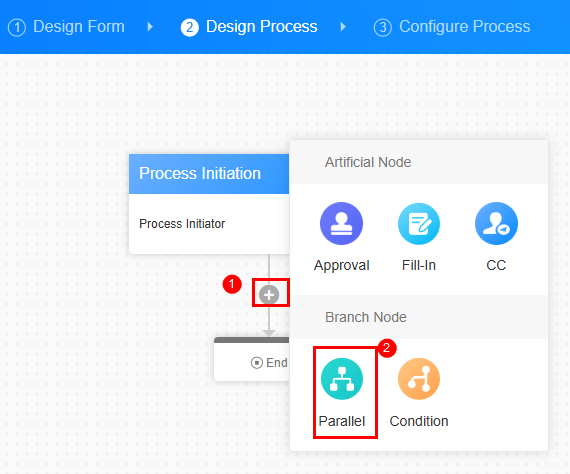
Task: Select the Process Initiation node header
Action: (x=209, y=174)
